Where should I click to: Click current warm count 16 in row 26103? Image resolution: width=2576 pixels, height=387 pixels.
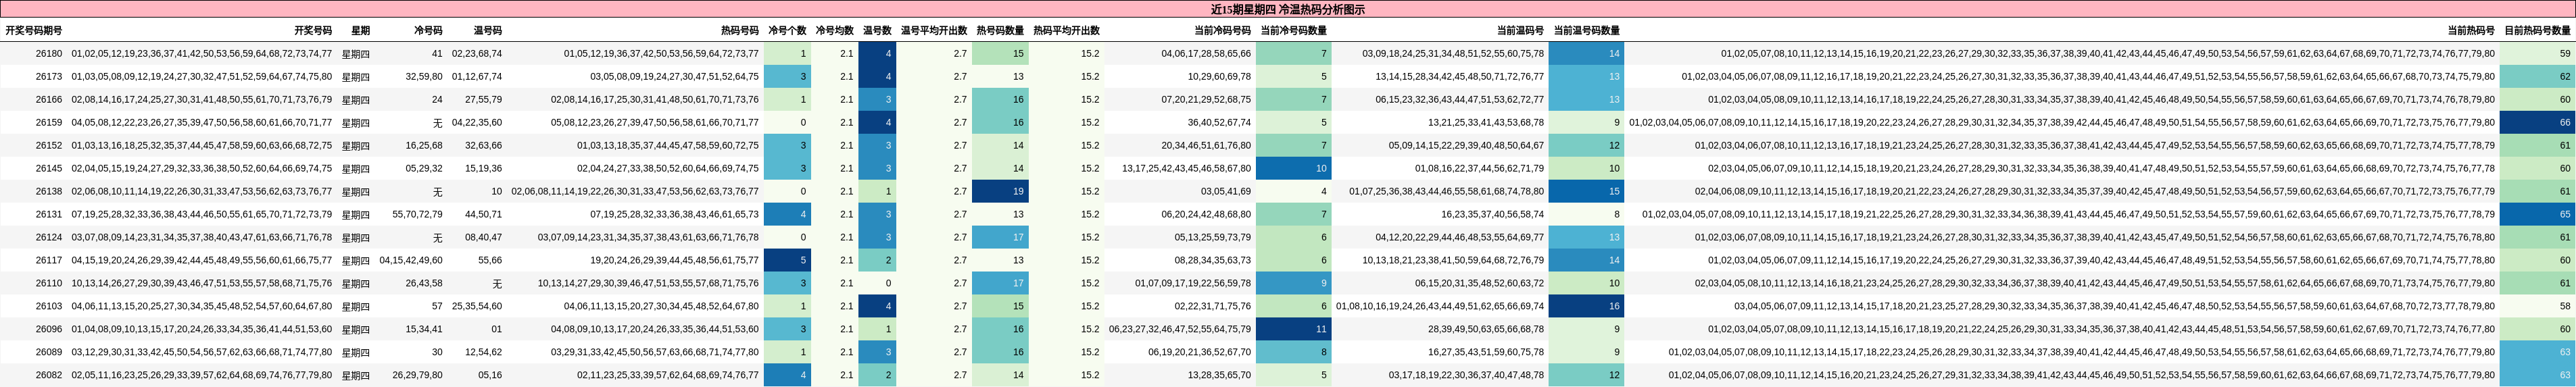pos(1587,307)
